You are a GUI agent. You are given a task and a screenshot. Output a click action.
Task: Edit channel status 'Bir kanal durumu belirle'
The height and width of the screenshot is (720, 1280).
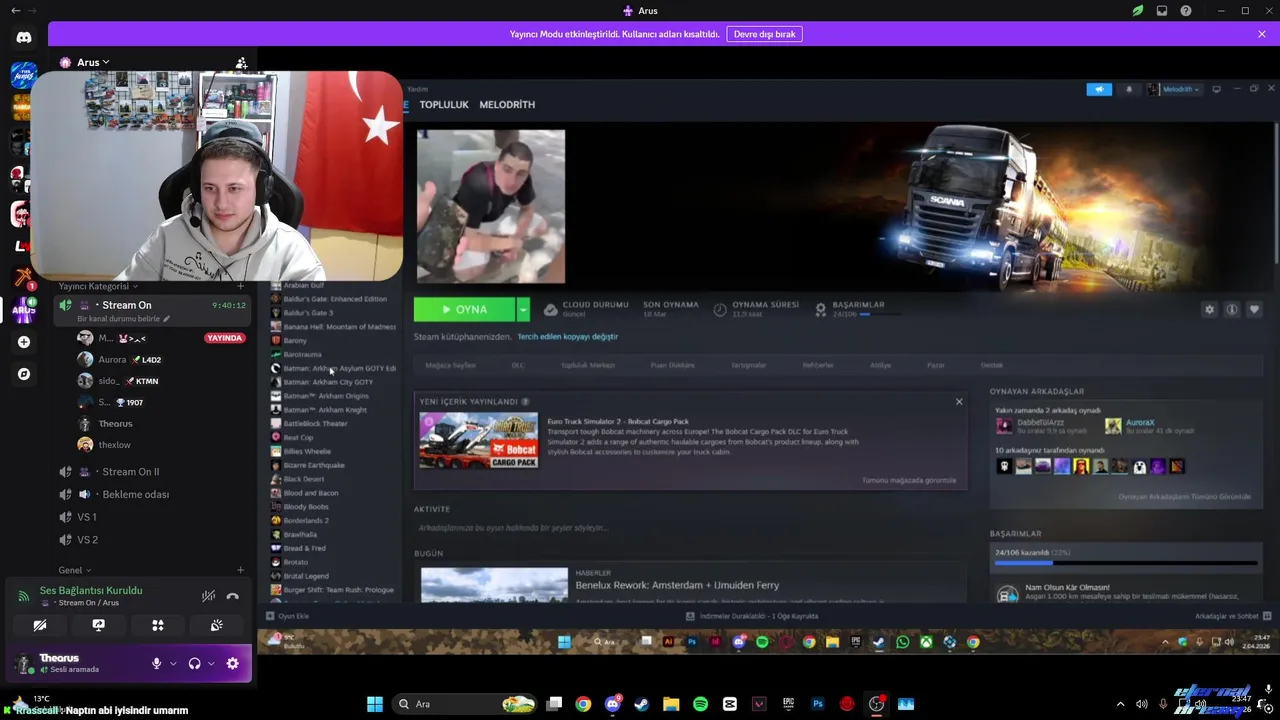point(123,319)
